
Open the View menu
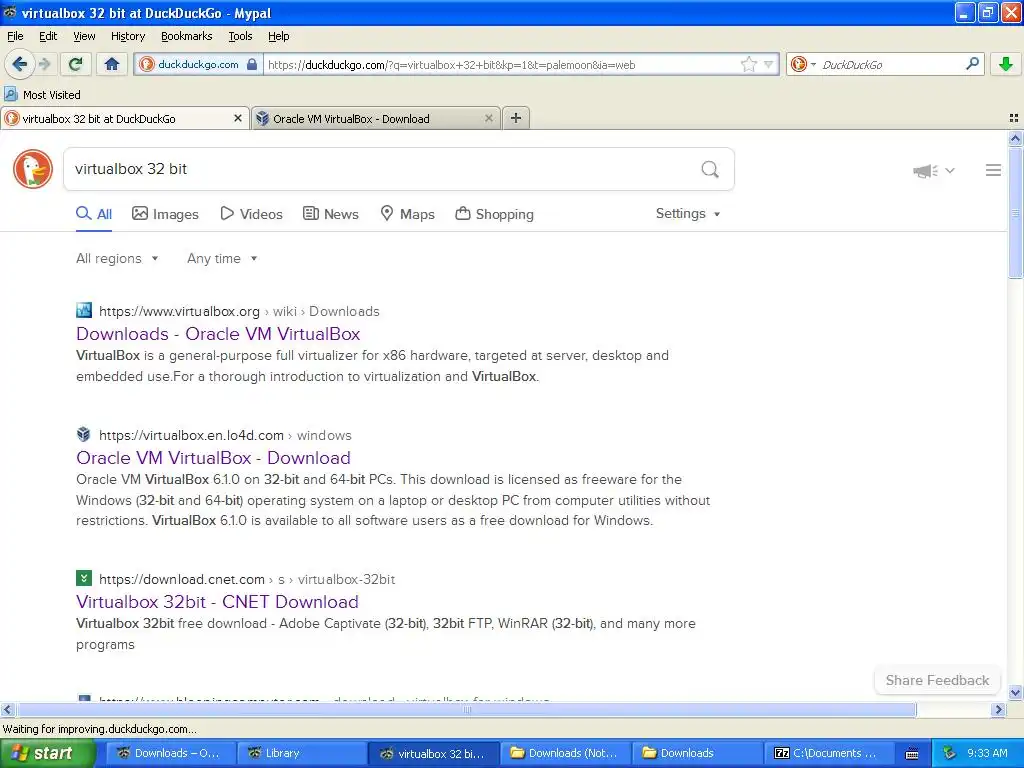pyautogui.click(x=84, y=36)
